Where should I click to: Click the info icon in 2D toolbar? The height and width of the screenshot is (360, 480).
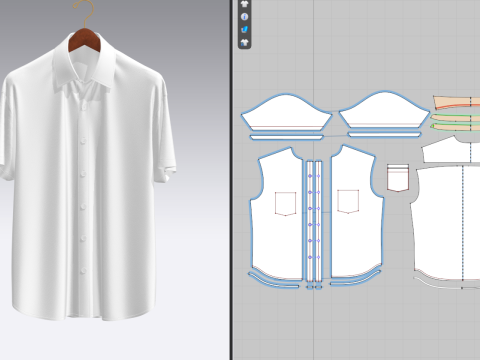point(244,17)
